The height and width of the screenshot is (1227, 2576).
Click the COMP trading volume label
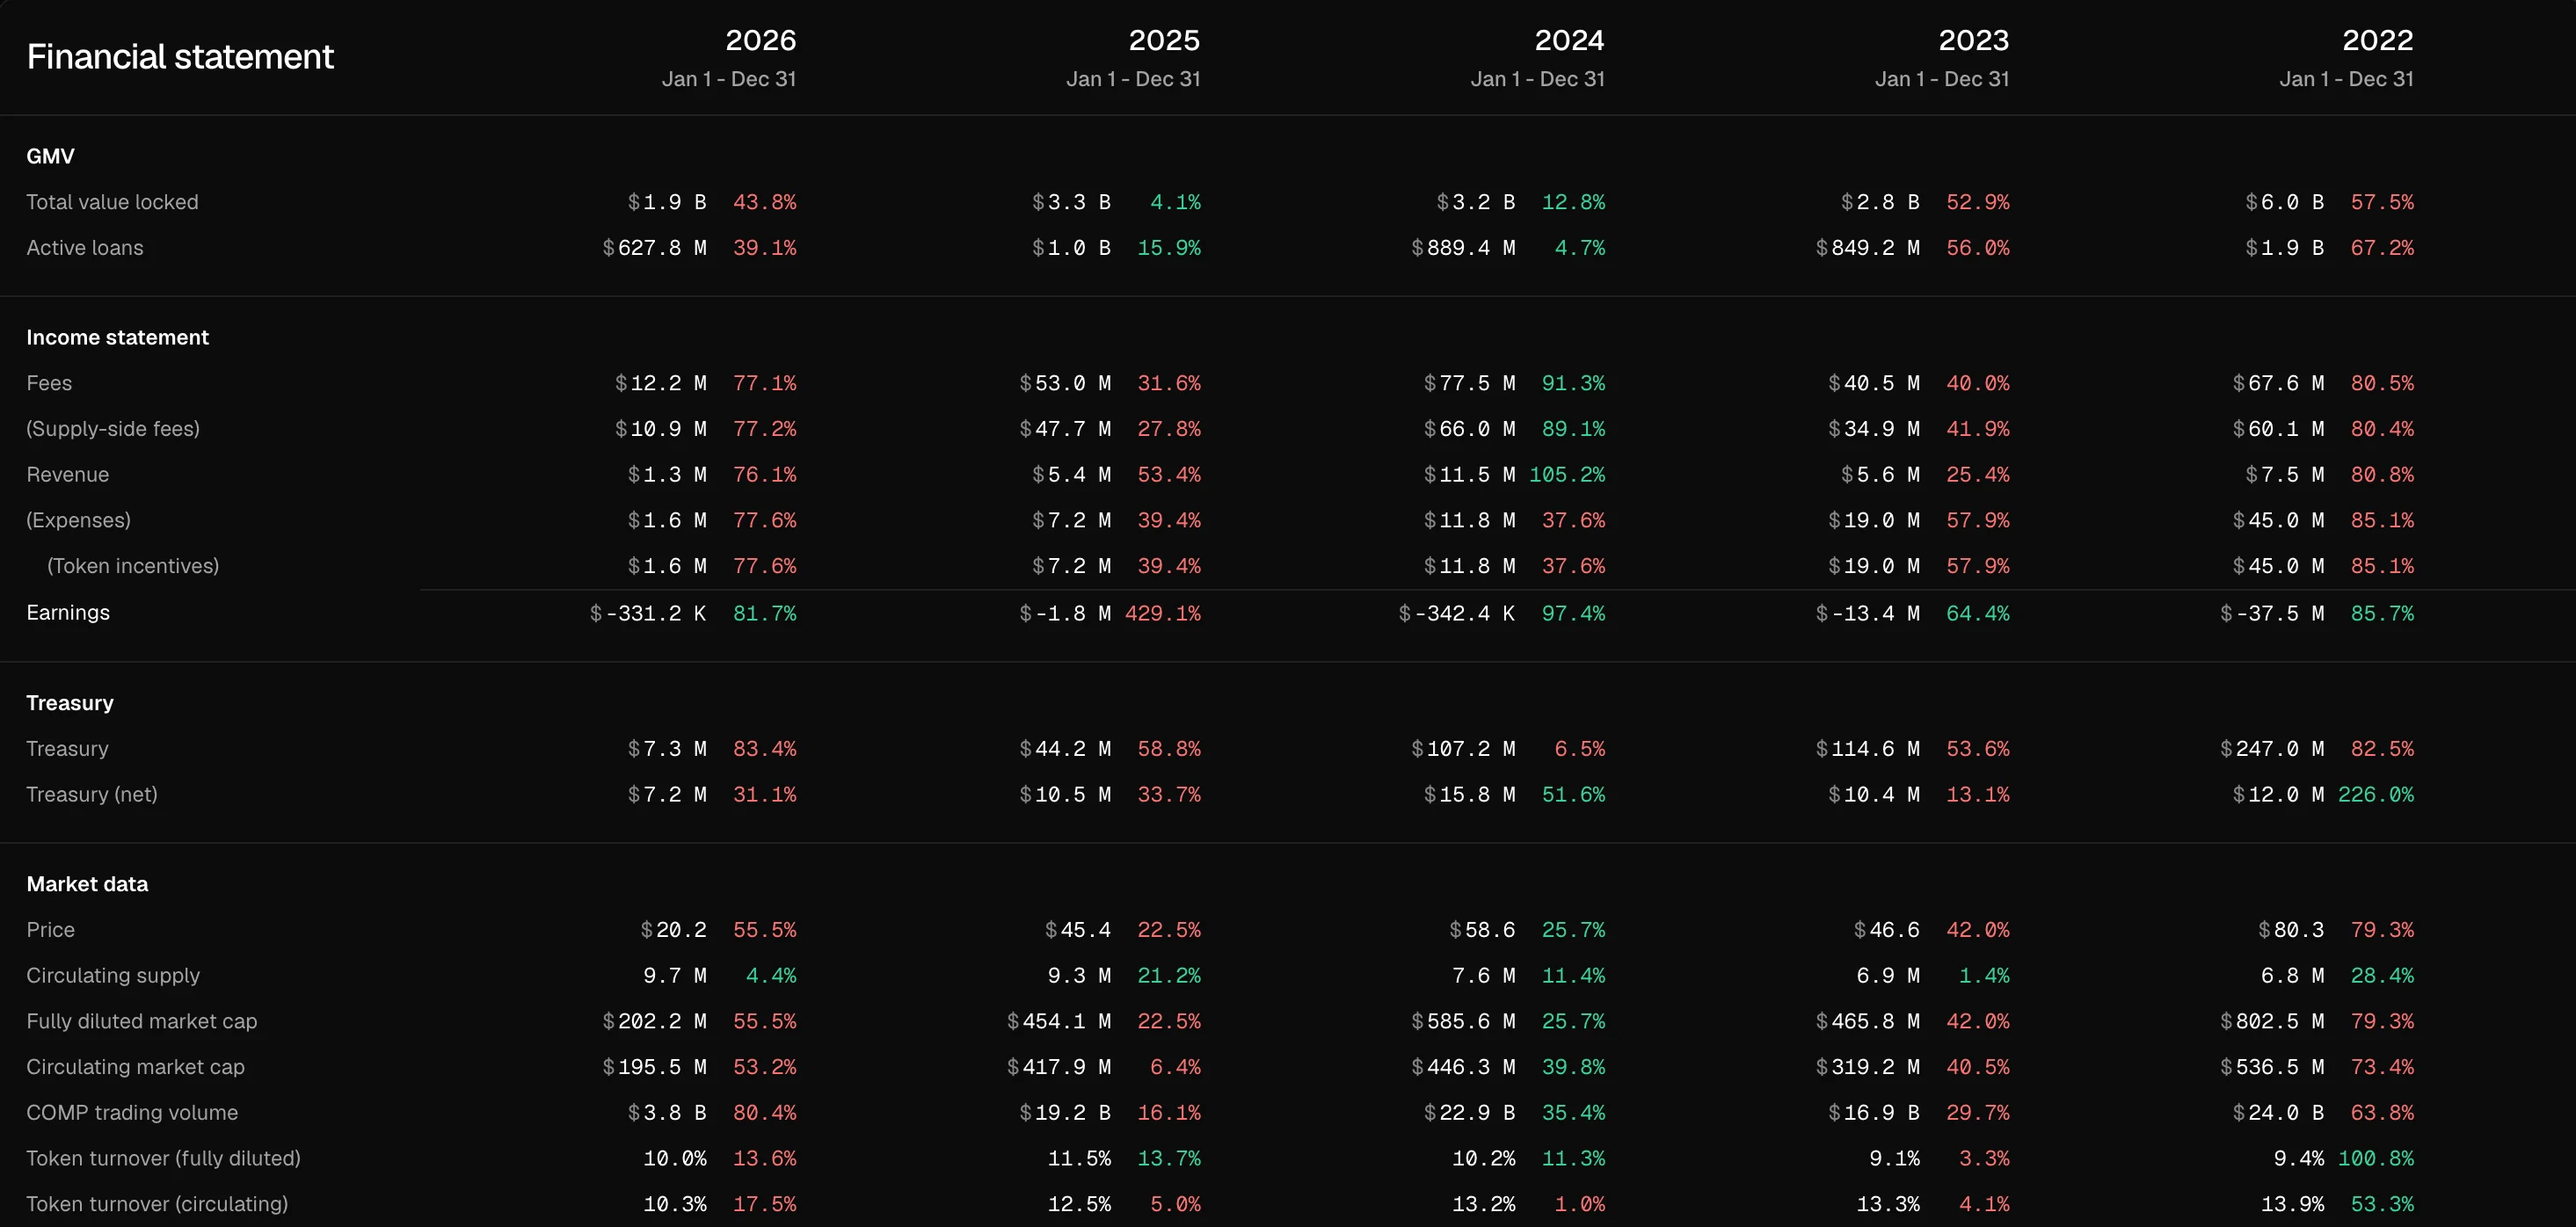coord(132,1113)
